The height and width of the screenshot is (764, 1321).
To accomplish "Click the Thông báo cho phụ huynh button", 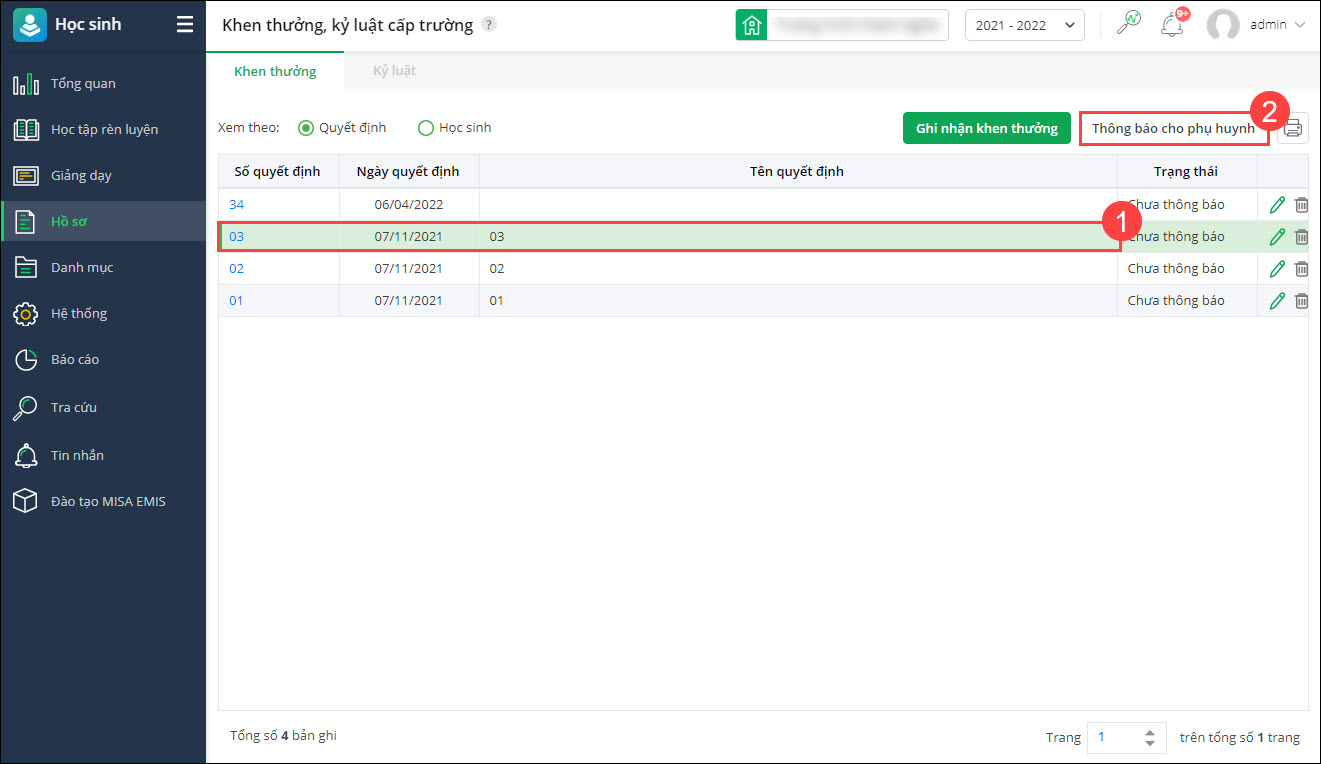I will (x=1173, y=128).
